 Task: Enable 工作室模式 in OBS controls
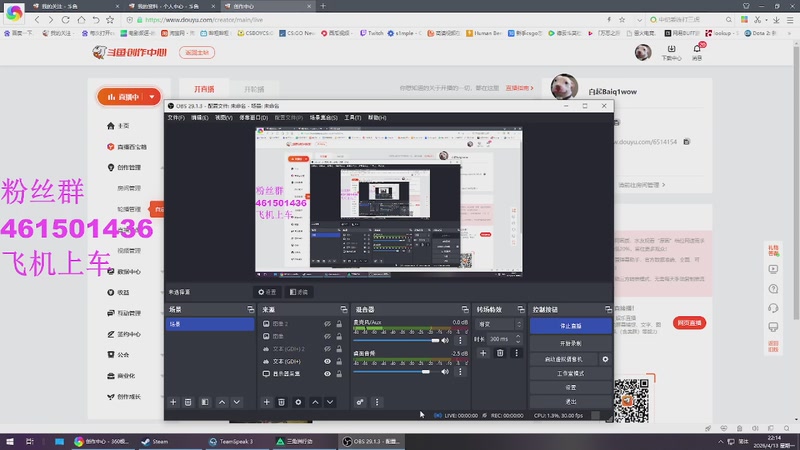pyautogui.click(x=570, y=373)
